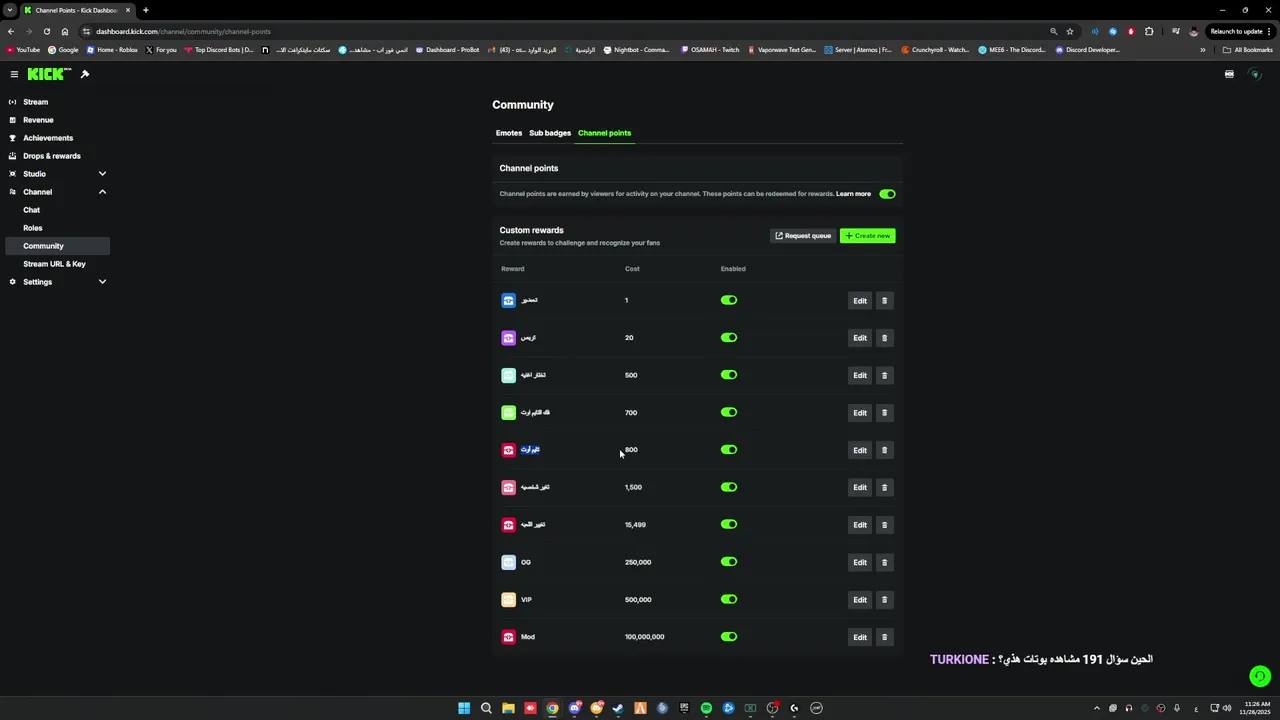The height and width of the screenshot is (720, 1280).
Task: Show hidden system tray icons
Action: point(1097,708)
